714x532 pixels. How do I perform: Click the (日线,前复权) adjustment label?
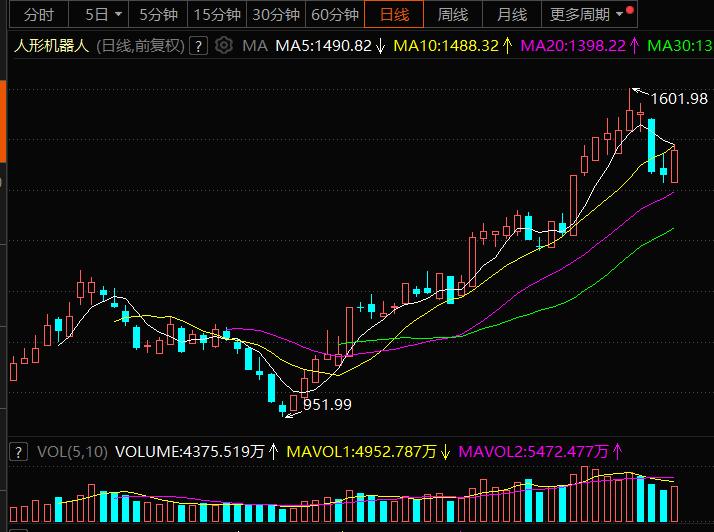coord(140,46)
